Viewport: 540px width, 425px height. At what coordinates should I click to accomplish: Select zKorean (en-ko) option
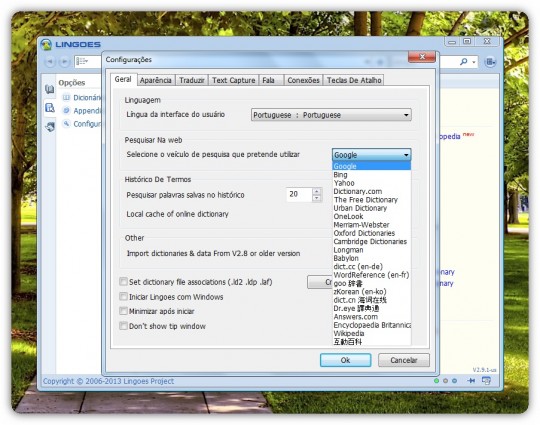(372, 291)
